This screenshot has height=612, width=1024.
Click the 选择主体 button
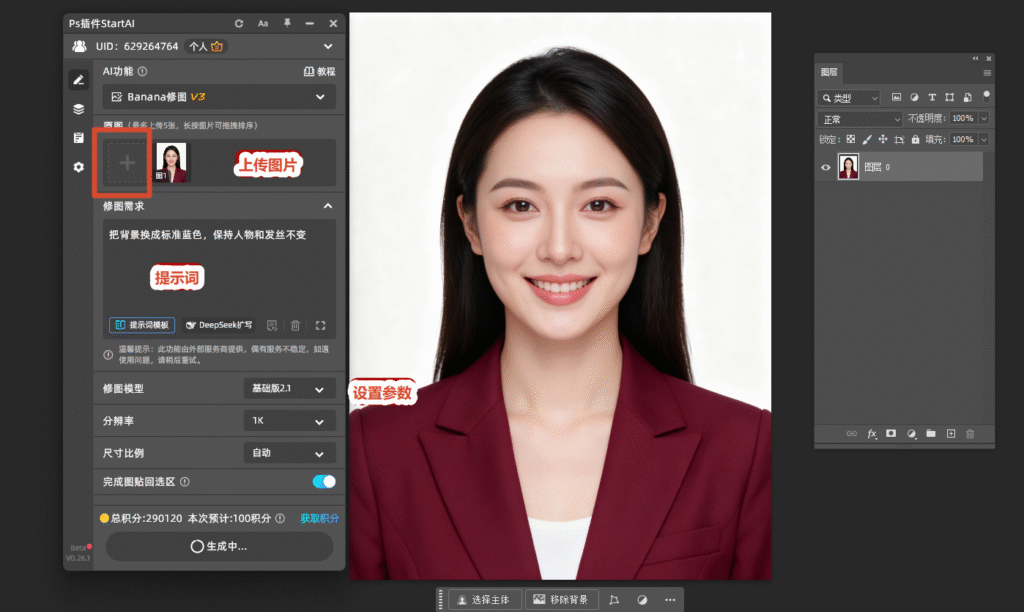[x=484, y=600]
